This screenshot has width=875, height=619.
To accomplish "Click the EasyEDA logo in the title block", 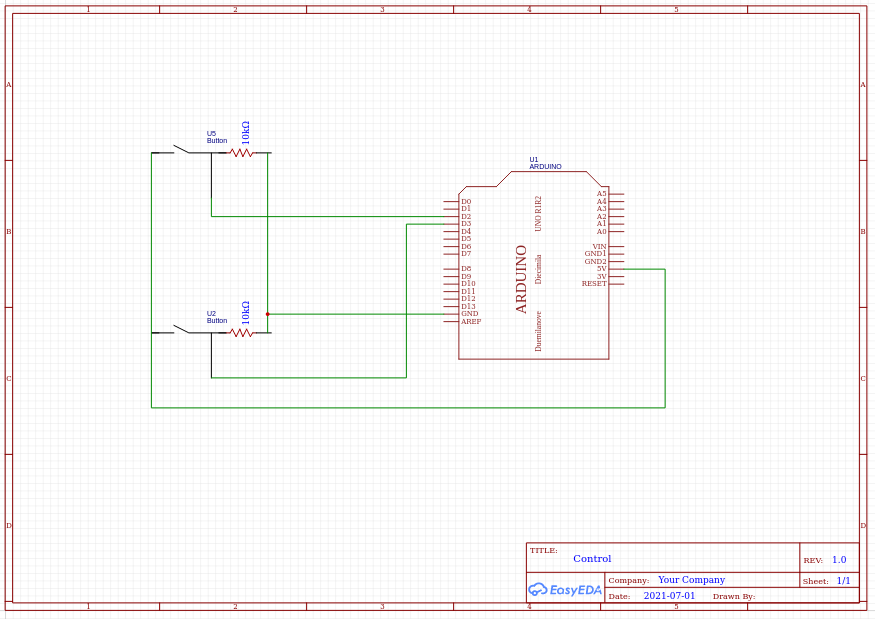I will 565,589.
